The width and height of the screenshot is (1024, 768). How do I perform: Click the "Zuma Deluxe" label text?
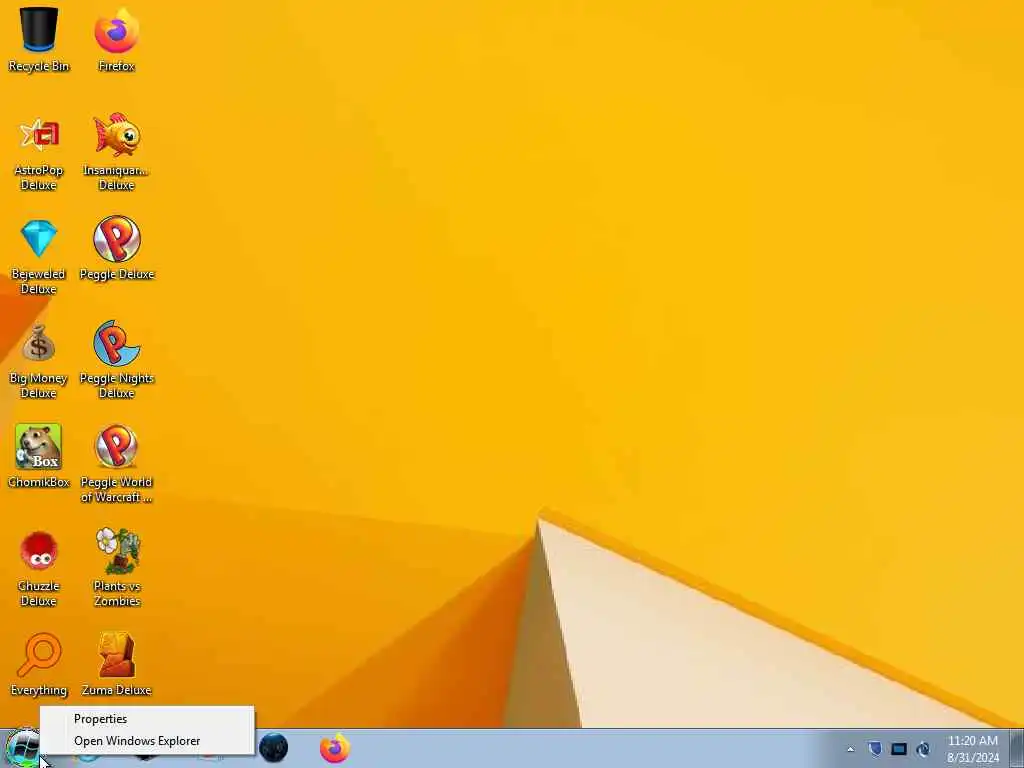pyautogui.click(x=116, y=690)
